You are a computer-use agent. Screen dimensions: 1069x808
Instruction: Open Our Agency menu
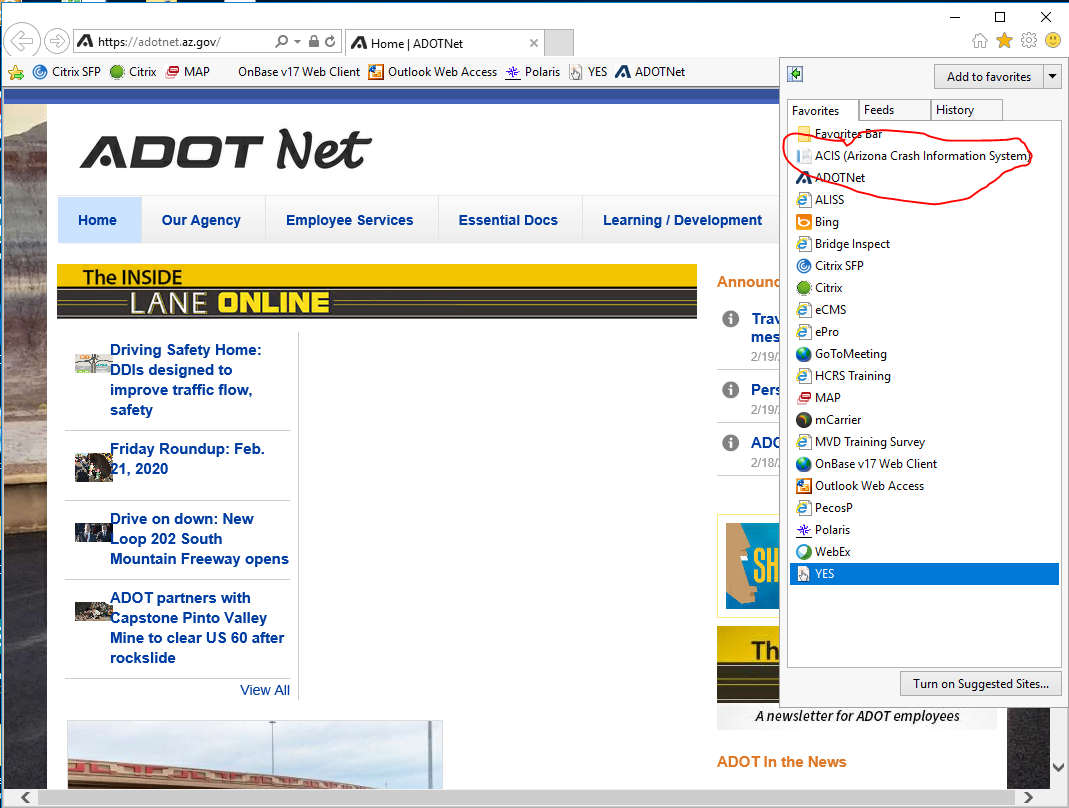click(201, 220)
